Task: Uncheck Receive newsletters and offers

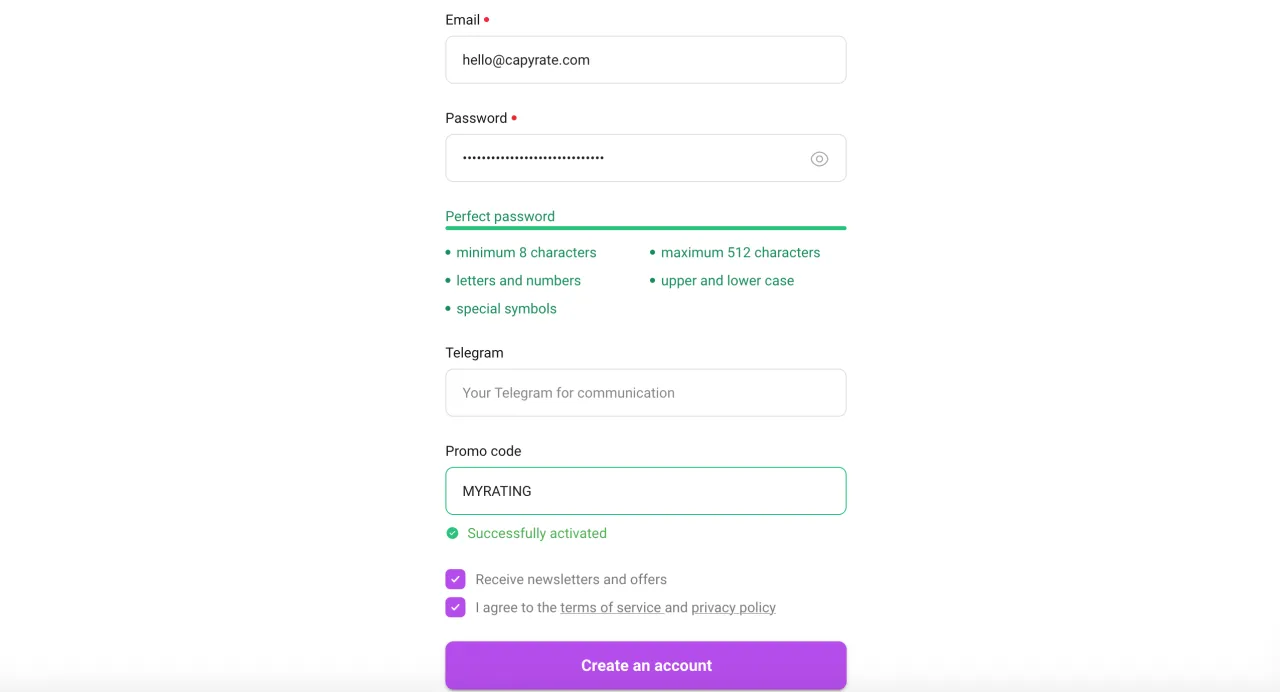Action: [455, 579]
